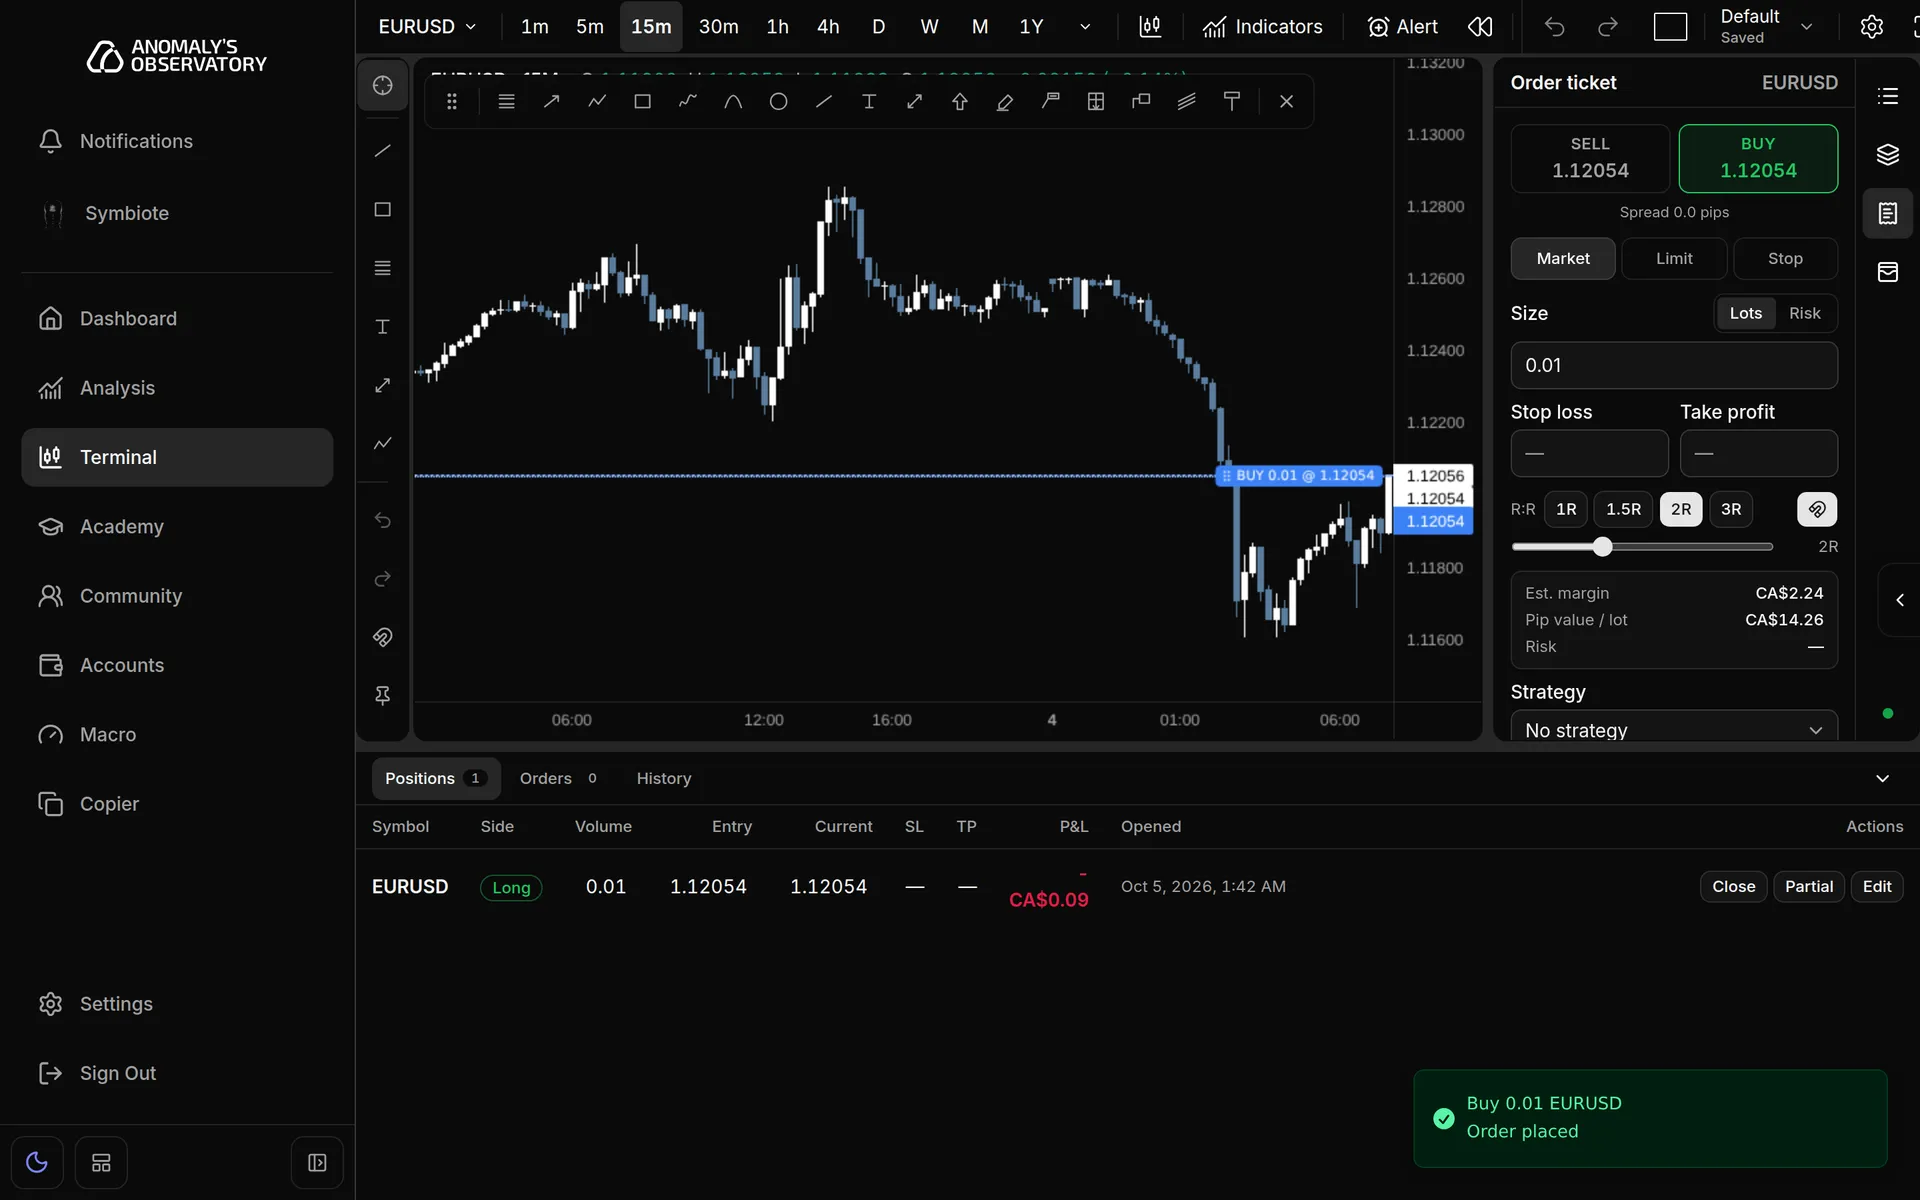Select the text tool in left toolbar
The image size is (1920, 1200).
point(382,327)
